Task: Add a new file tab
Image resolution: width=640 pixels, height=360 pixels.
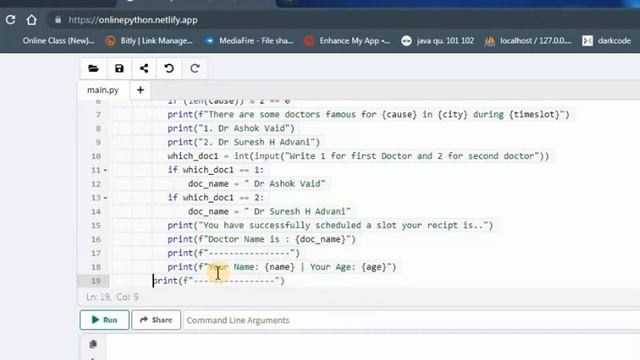Action: (x=140, y=90)
